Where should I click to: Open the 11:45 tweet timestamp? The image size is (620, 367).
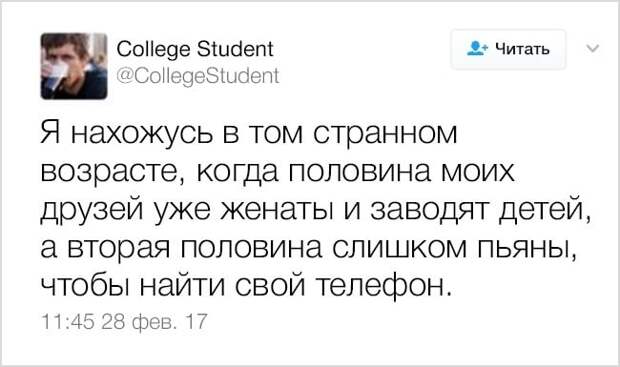click(x=67, y=322)
